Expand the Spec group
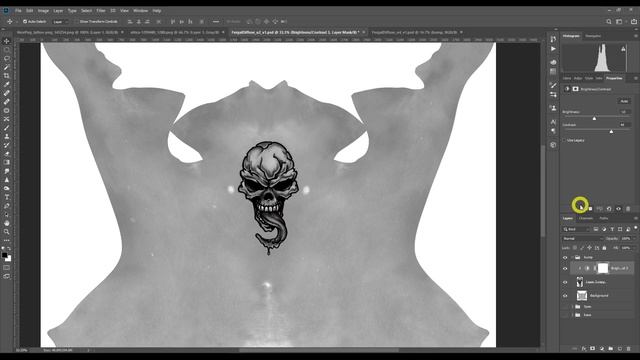The height and width of the screenshot is (360, 640). coord(572,307)
